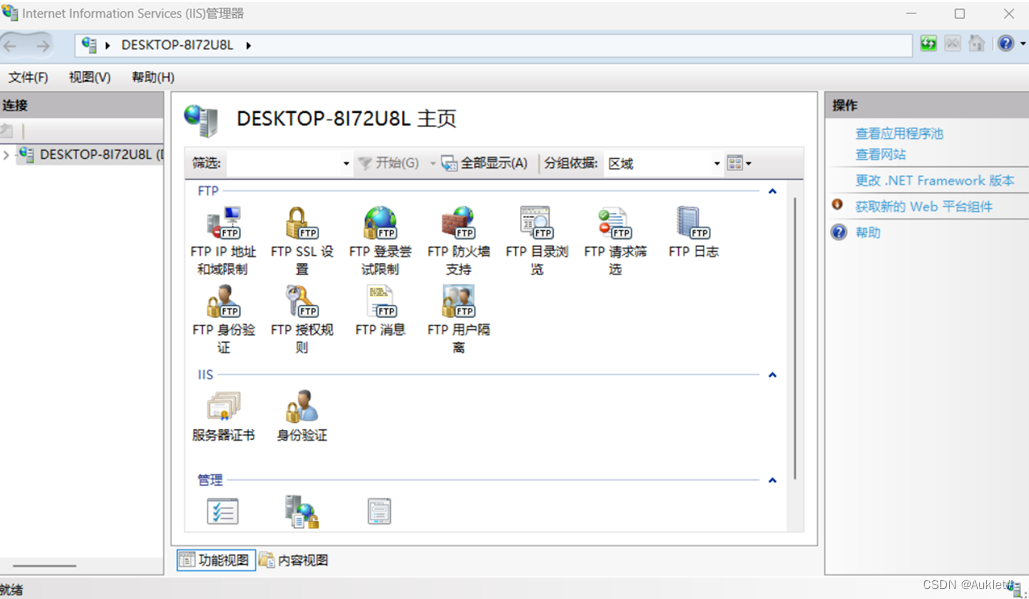Open FTP 授权规则 feature
1029x599 pixels.
(x=302, y=320)
